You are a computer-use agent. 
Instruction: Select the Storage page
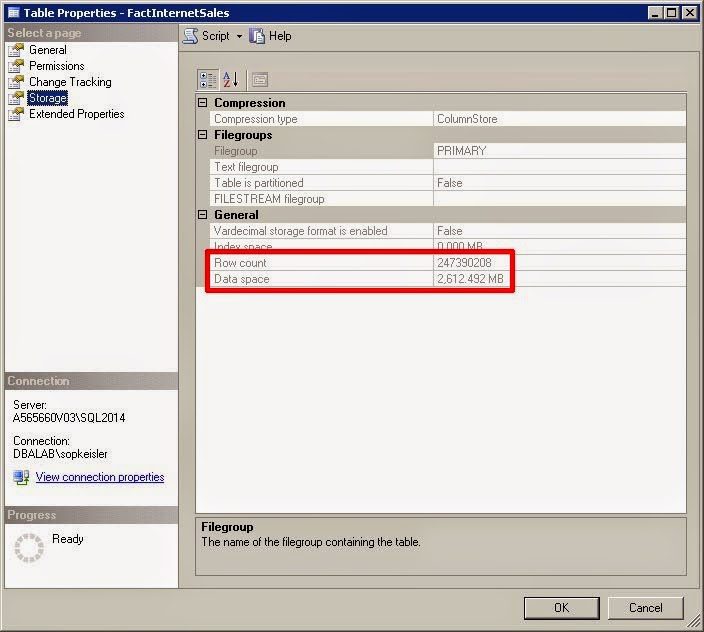[x=48, y=98]
